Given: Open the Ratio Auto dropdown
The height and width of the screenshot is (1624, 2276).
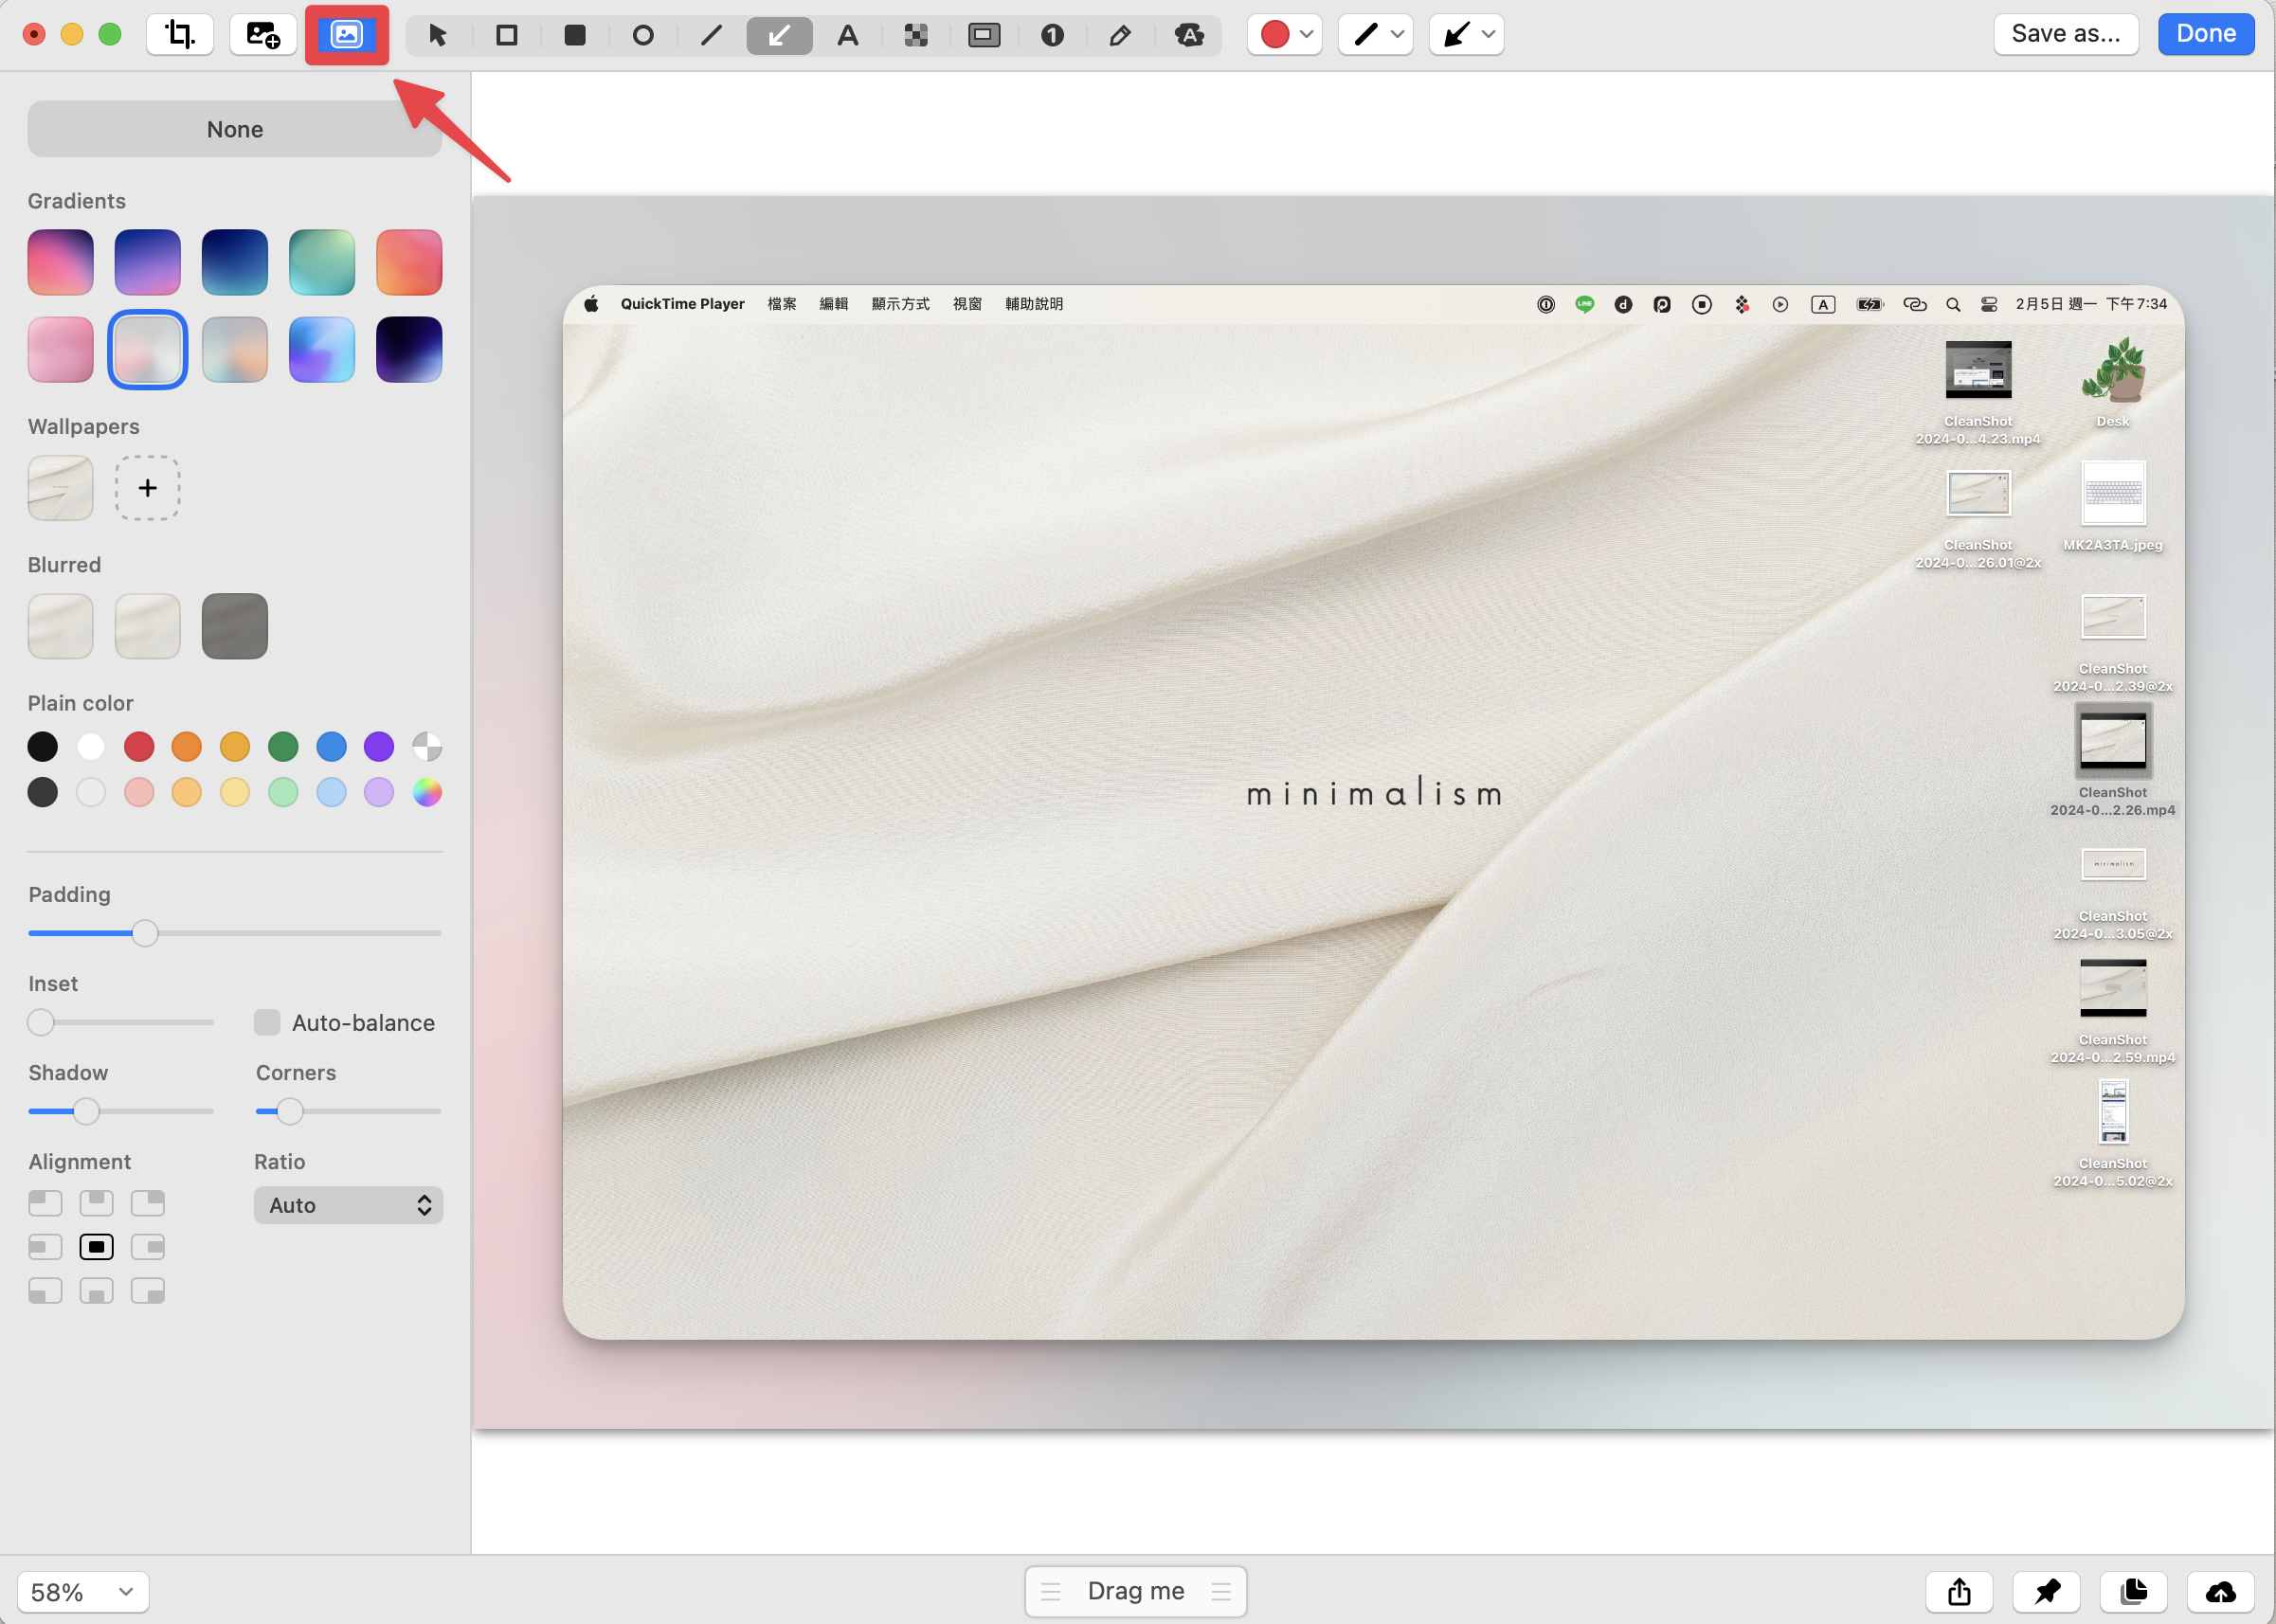Looking at the screenshot, I should point(348,1205).
